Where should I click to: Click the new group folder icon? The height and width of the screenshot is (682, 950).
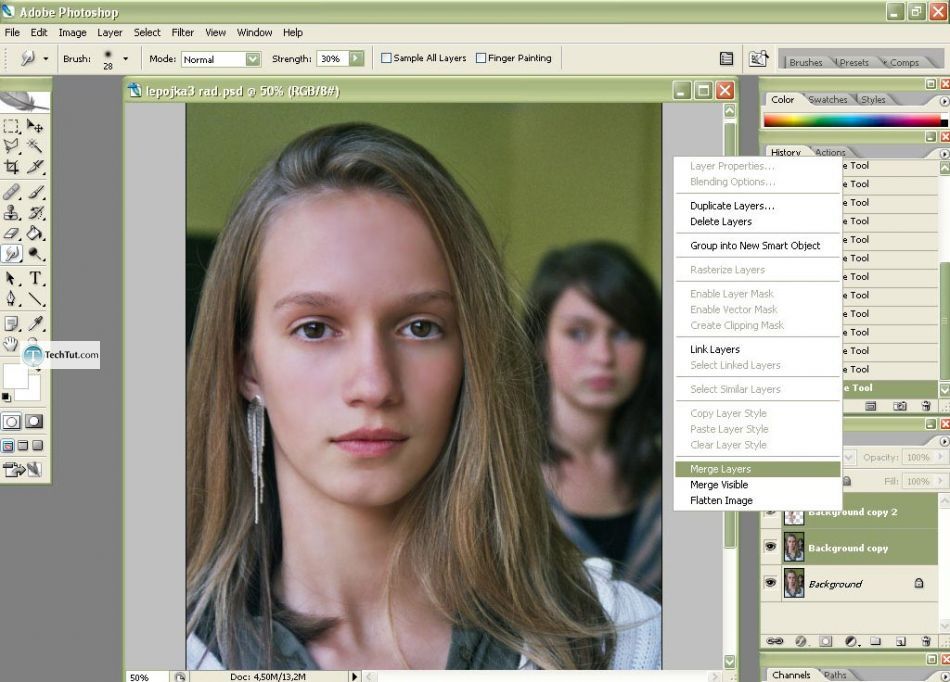(875, 641)
